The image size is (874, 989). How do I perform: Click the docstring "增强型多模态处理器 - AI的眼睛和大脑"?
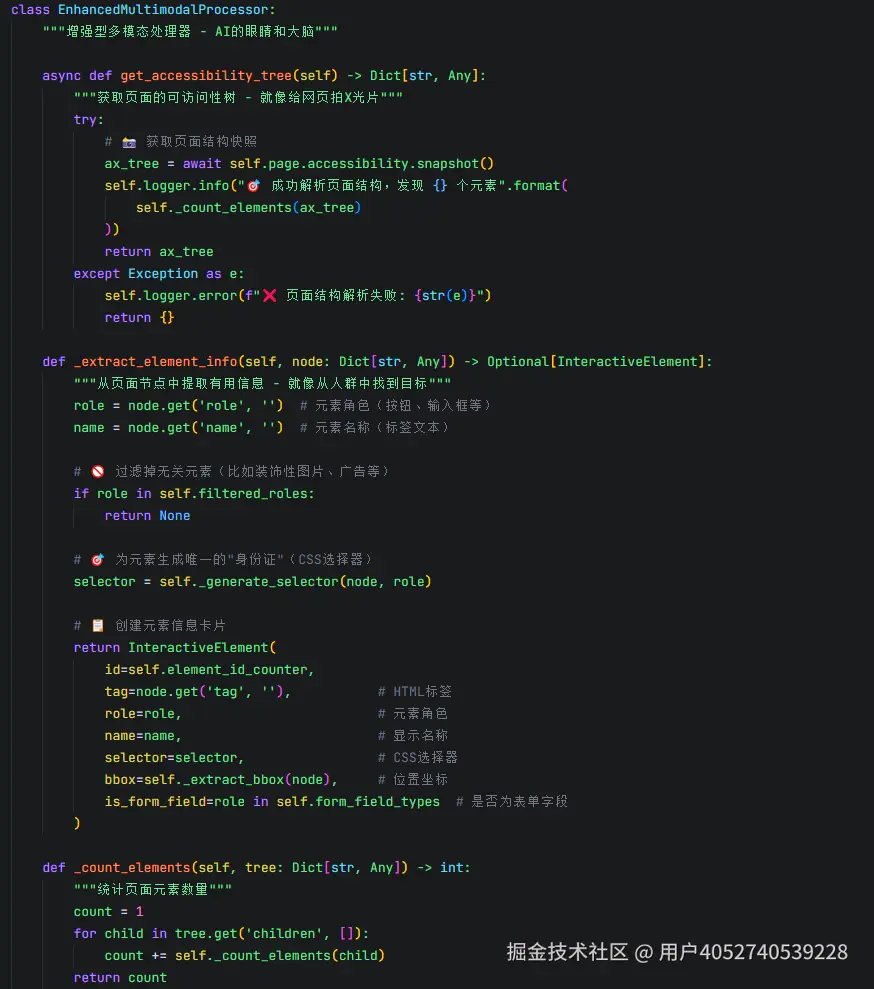coord(190,32)
